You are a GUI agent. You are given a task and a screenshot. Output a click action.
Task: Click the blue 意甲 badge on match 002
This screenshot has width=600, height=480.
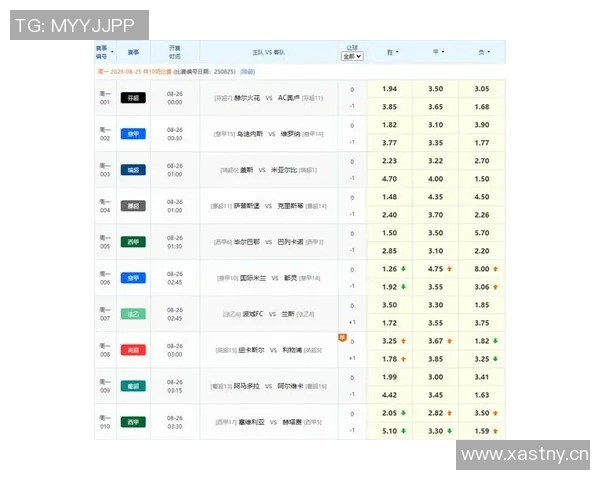point(132,134)
